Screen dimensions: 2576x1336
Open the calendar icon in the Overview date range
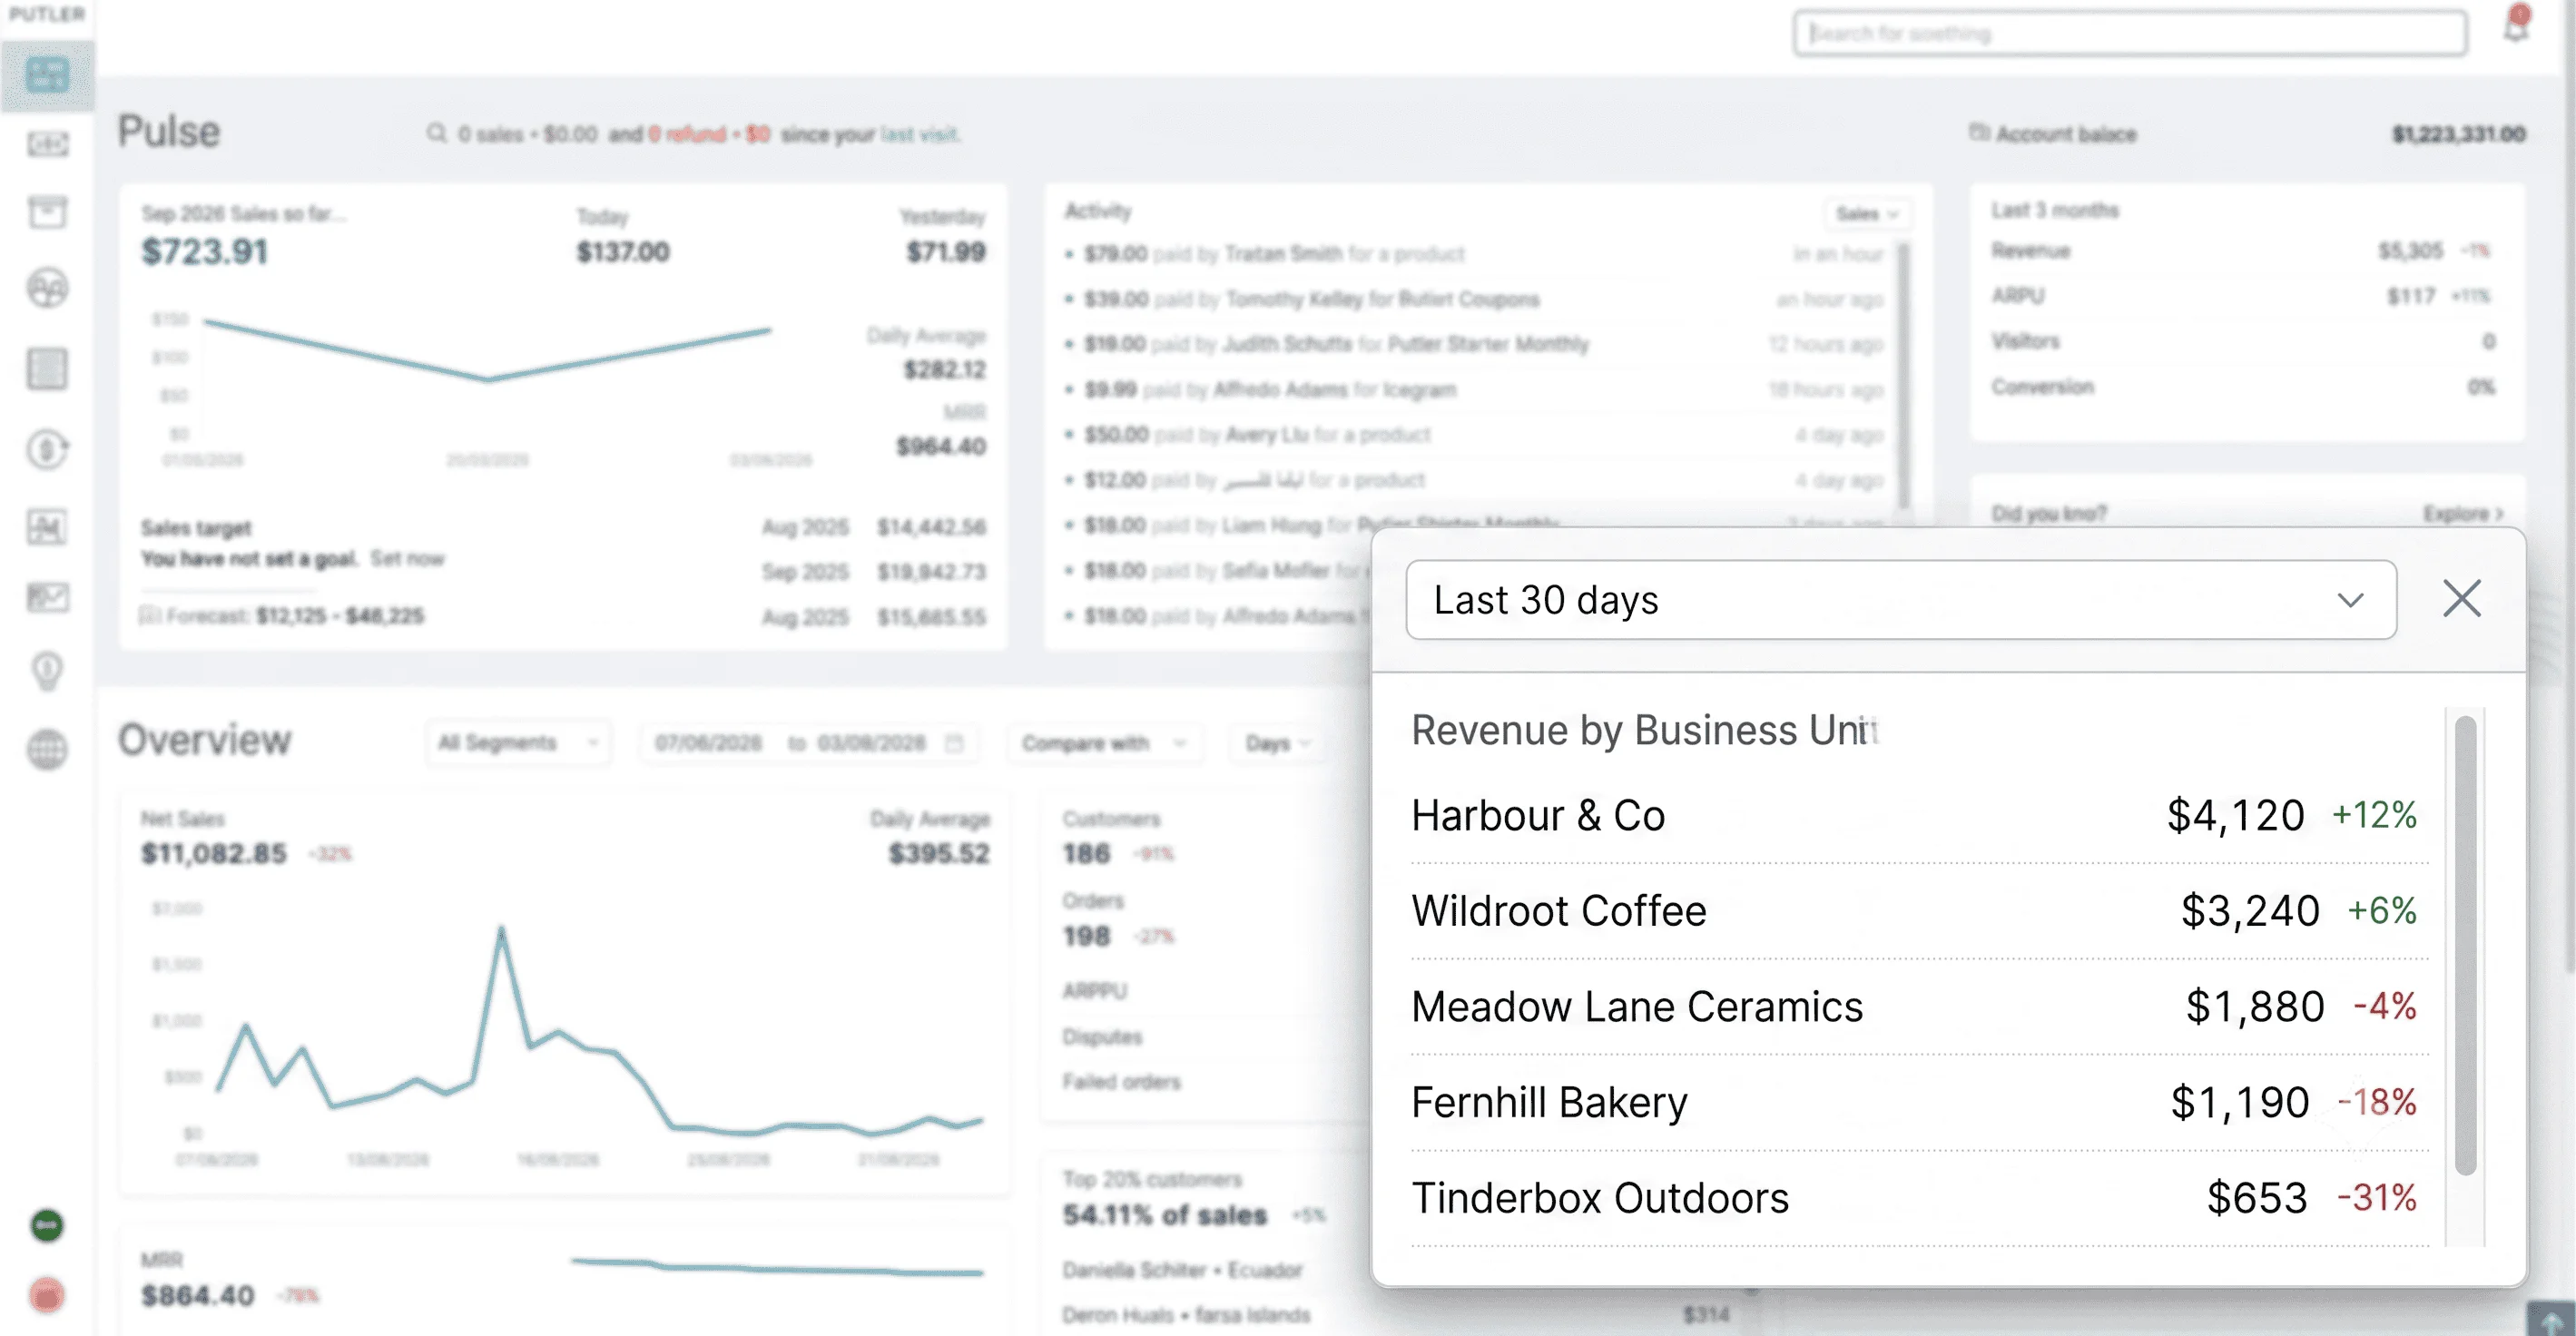pyautogui.click(x=954, y=743)
